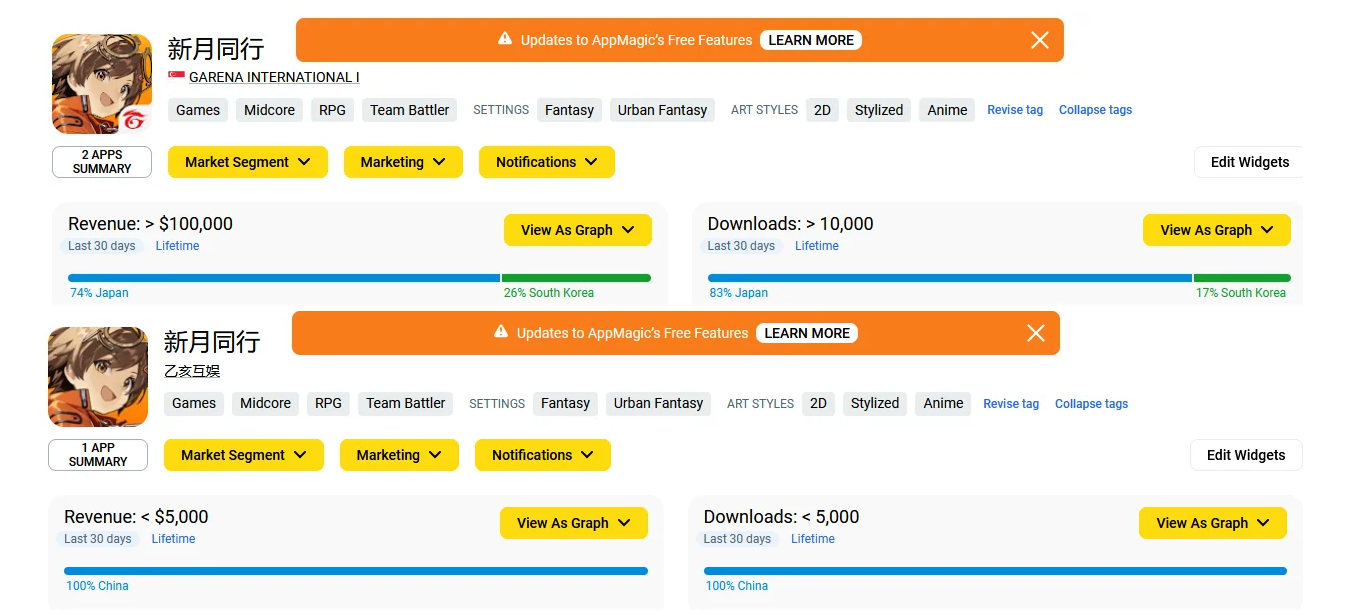The image size is (1355, 615).
Task: Click Team Battler tag in the Garena panel
Action: pos(410,110)
